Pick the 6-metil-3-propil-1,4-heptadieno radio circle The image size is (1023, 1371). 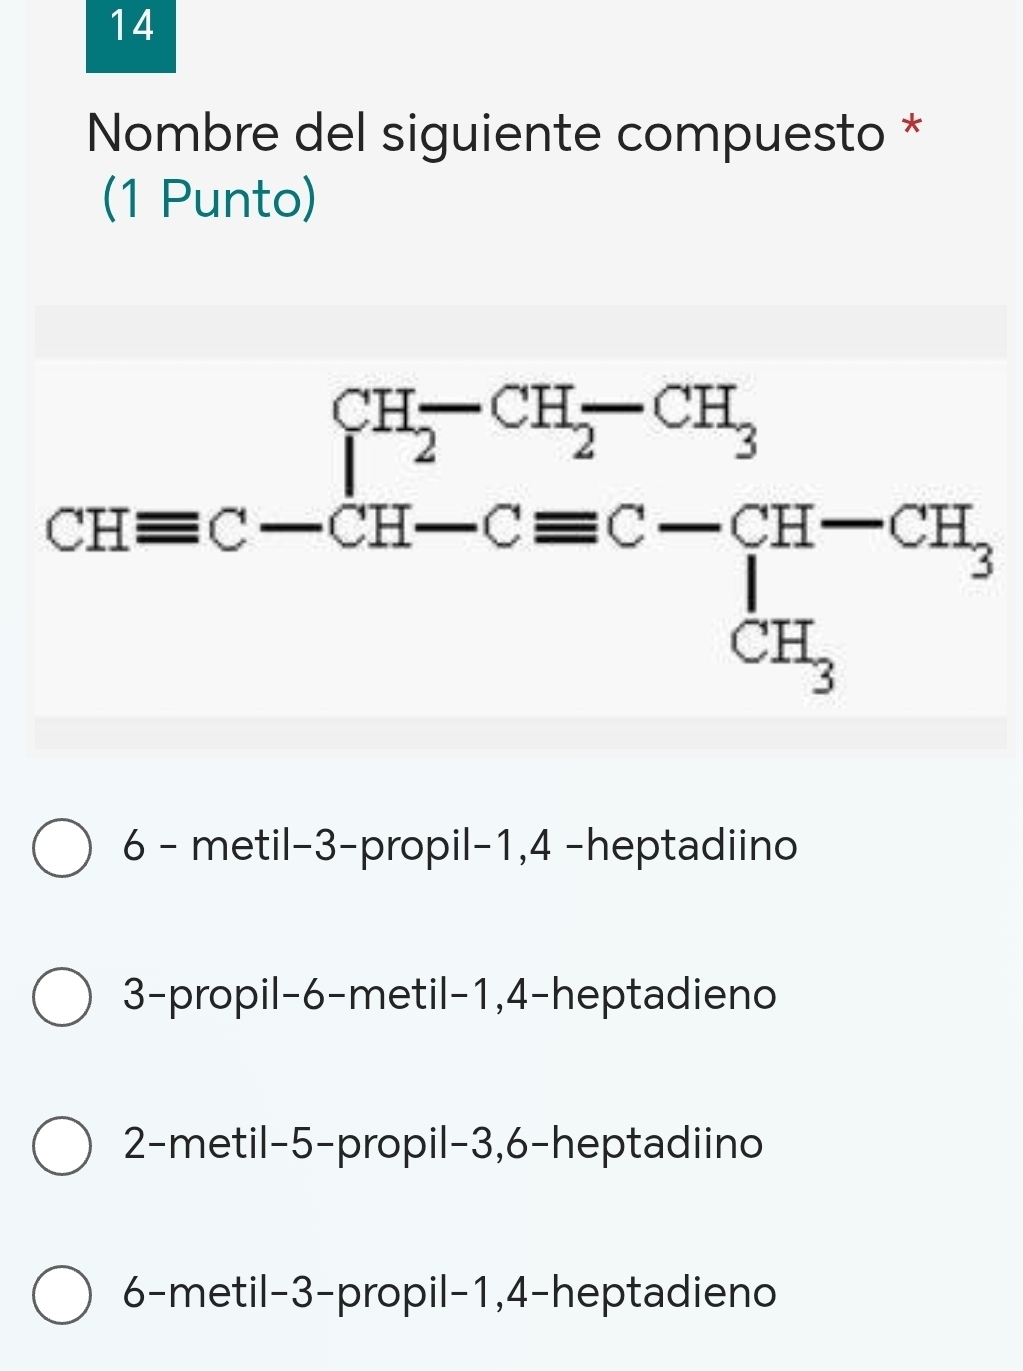coord(62,1294)
